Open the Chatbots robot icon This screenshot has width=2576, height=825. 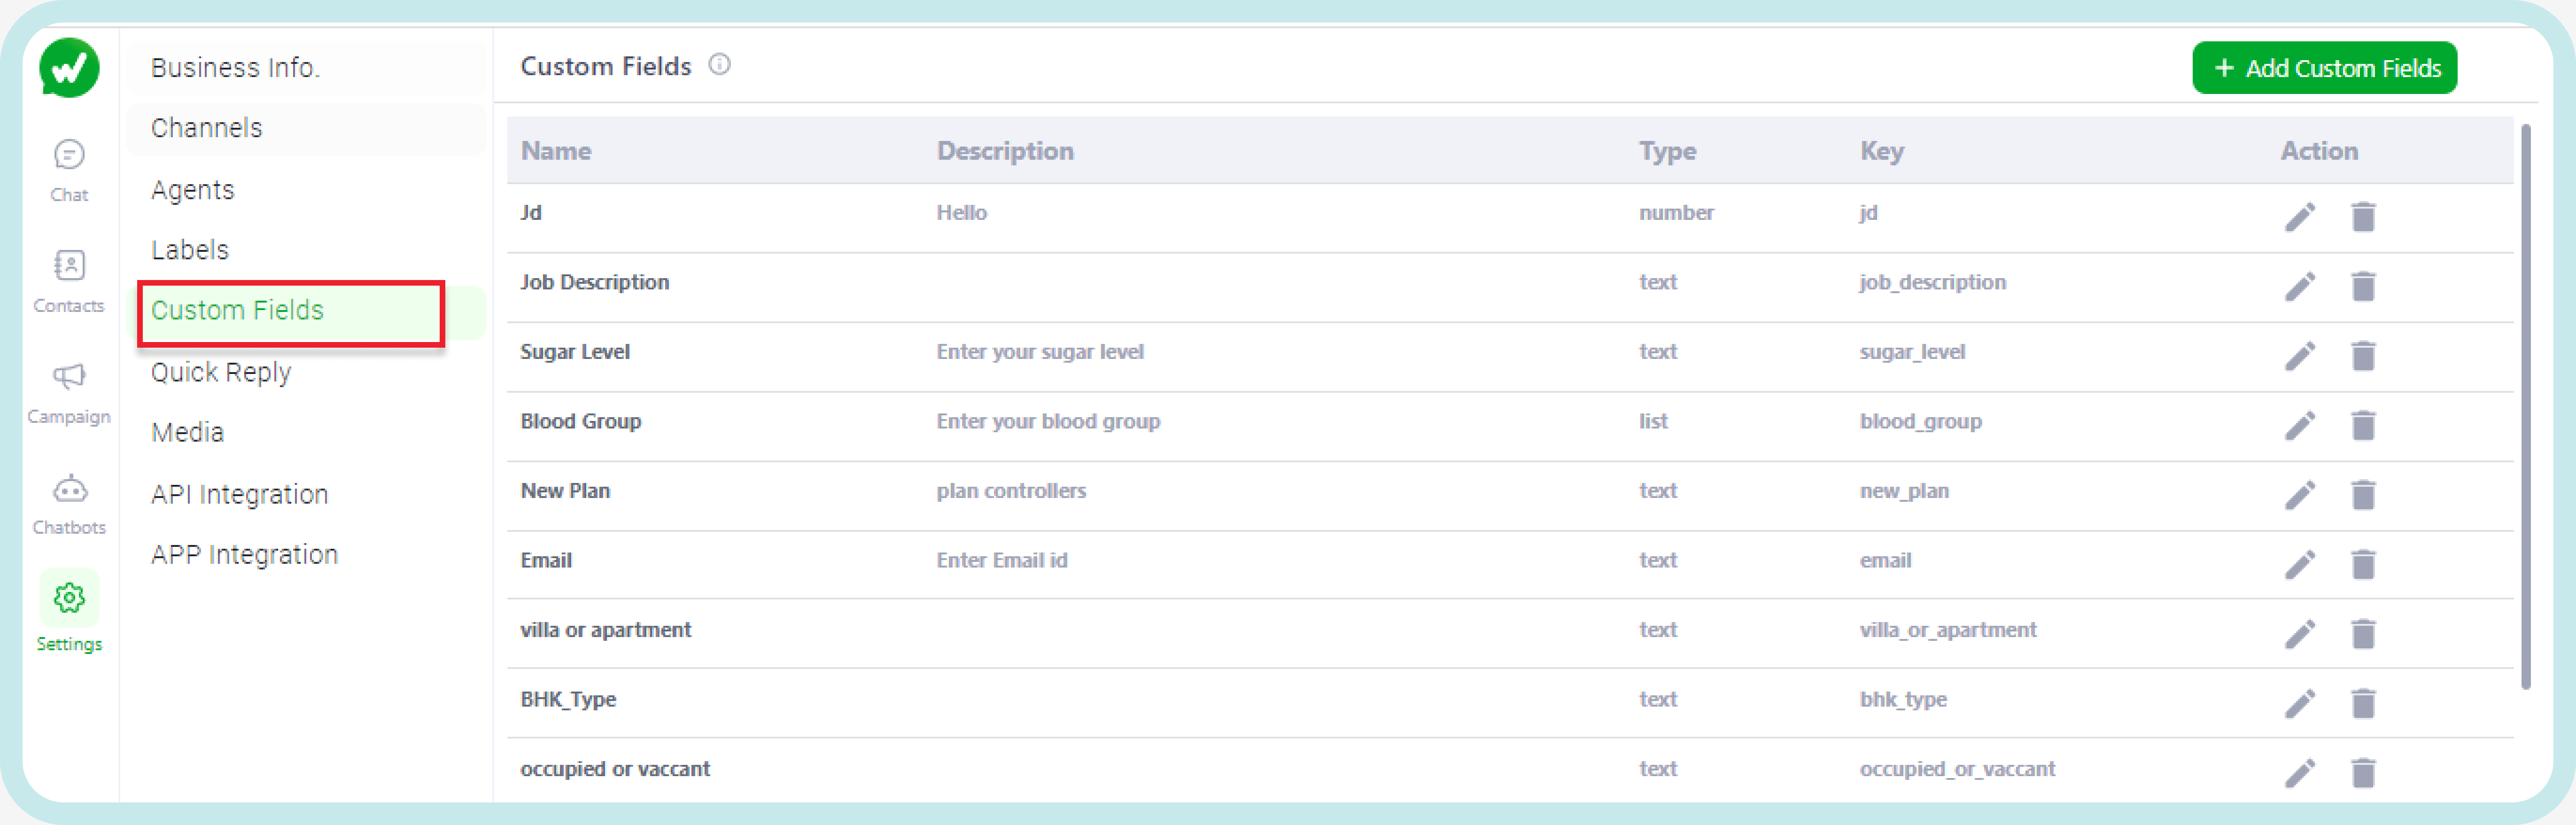[69, 488]
